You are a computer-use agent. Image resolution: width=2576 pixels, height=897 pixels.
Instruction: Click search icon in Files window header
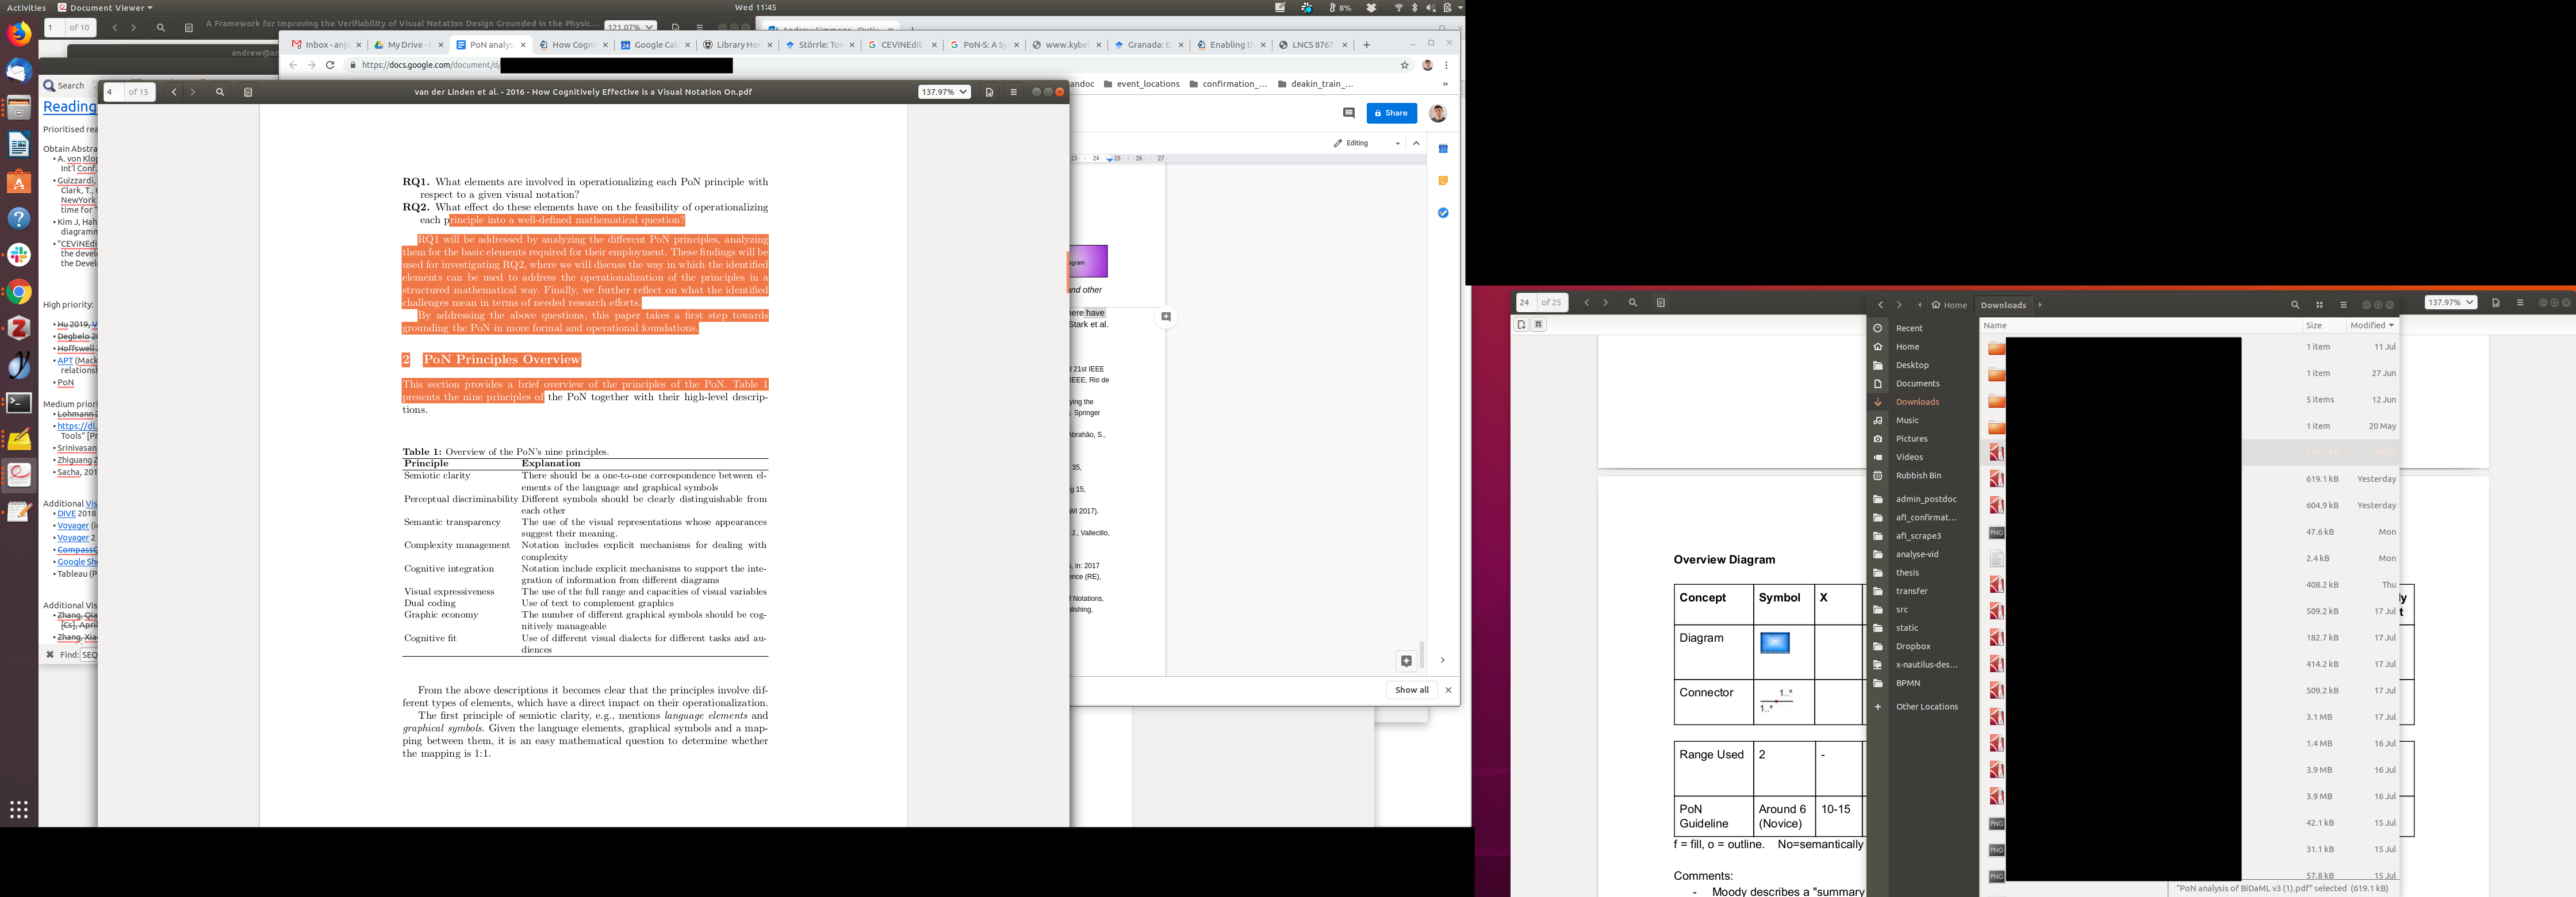tap(2294, 305)
